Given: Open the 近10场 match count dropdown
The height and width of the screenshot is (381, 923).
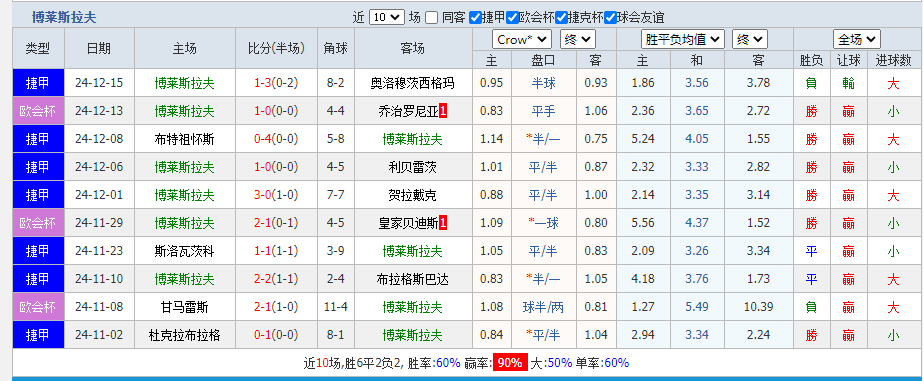Looking at the screenshot, I should [387, 18].
